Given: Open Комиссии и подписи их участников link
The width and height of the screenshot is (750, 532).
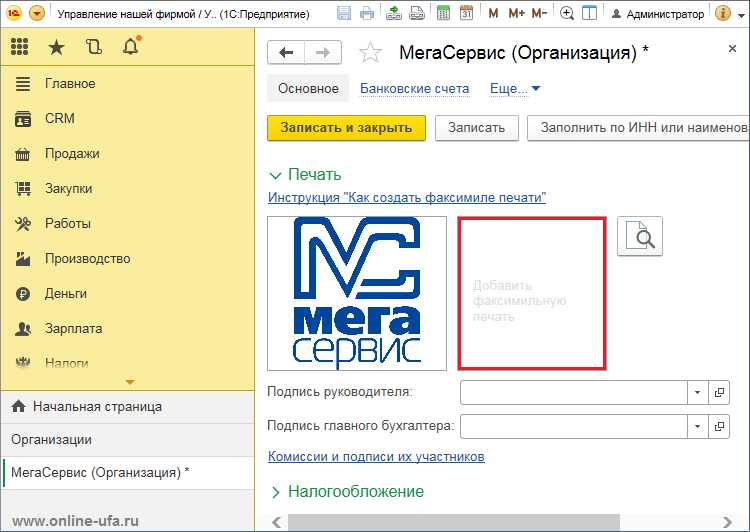Looking at the screenshot, I should 376,456.
